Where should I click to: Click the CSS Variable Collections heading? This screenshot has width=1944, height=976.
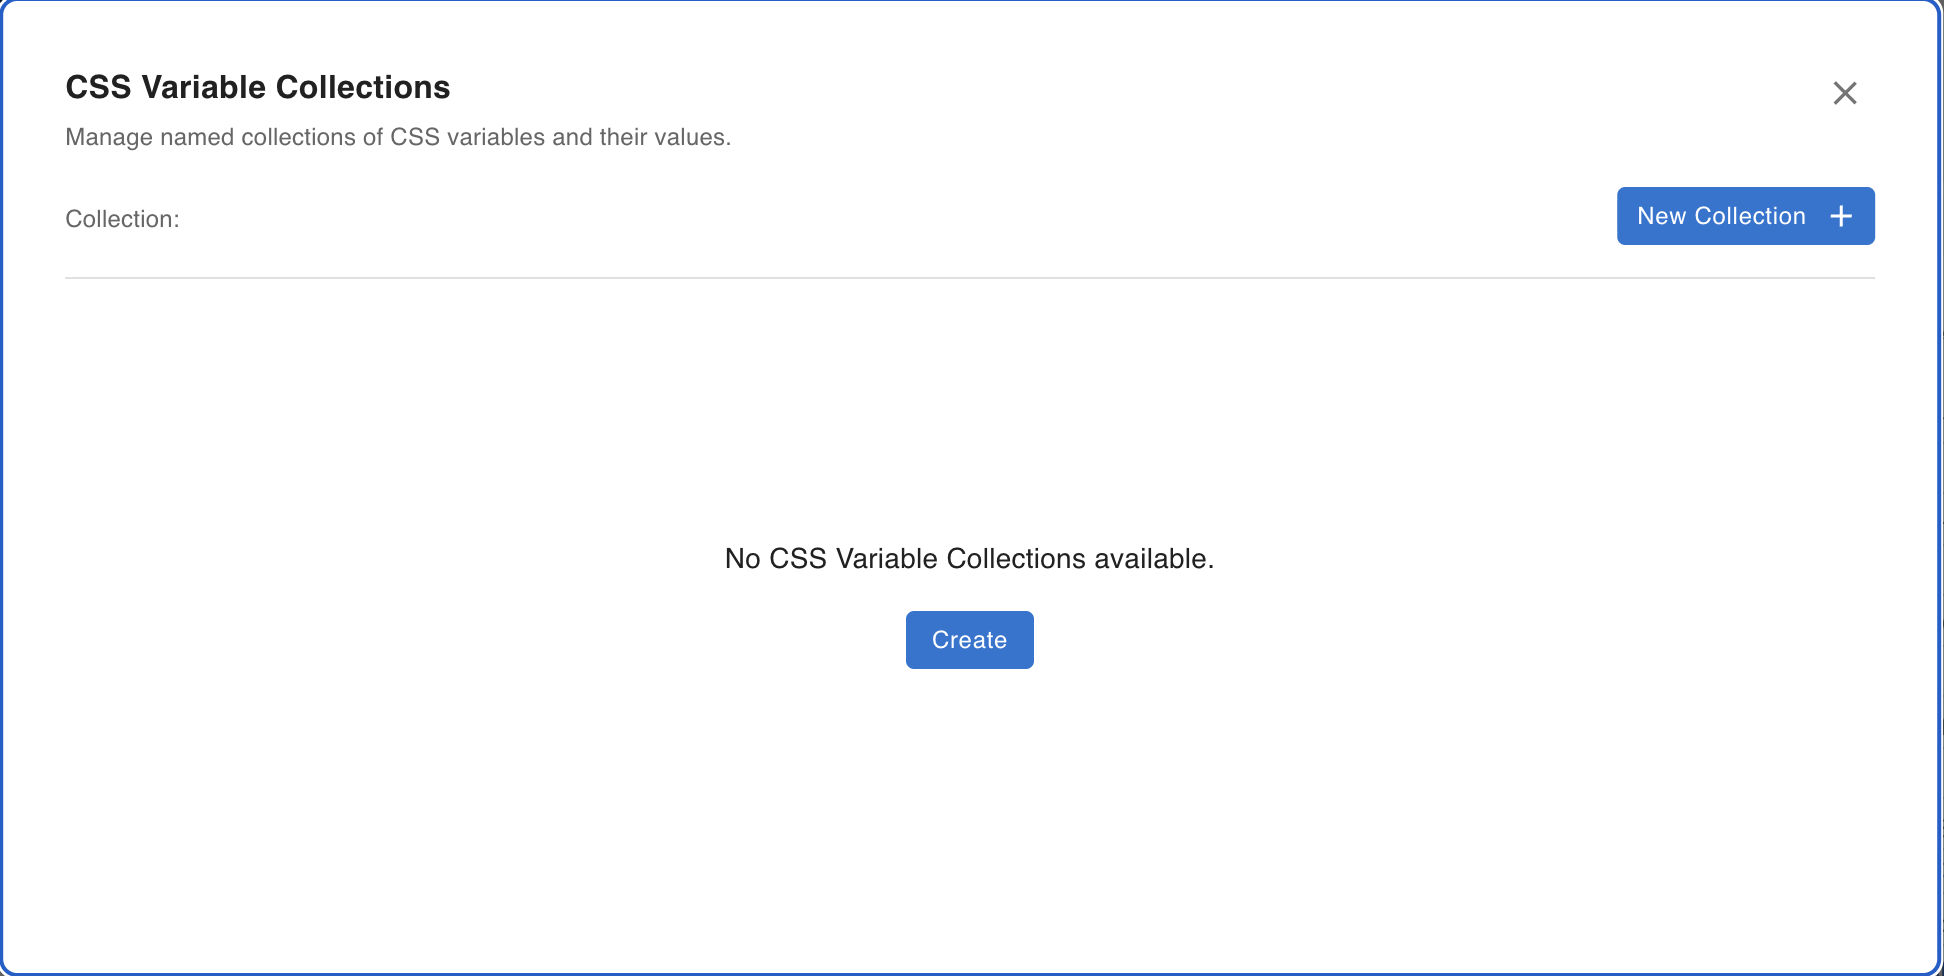tap(258, 87)
